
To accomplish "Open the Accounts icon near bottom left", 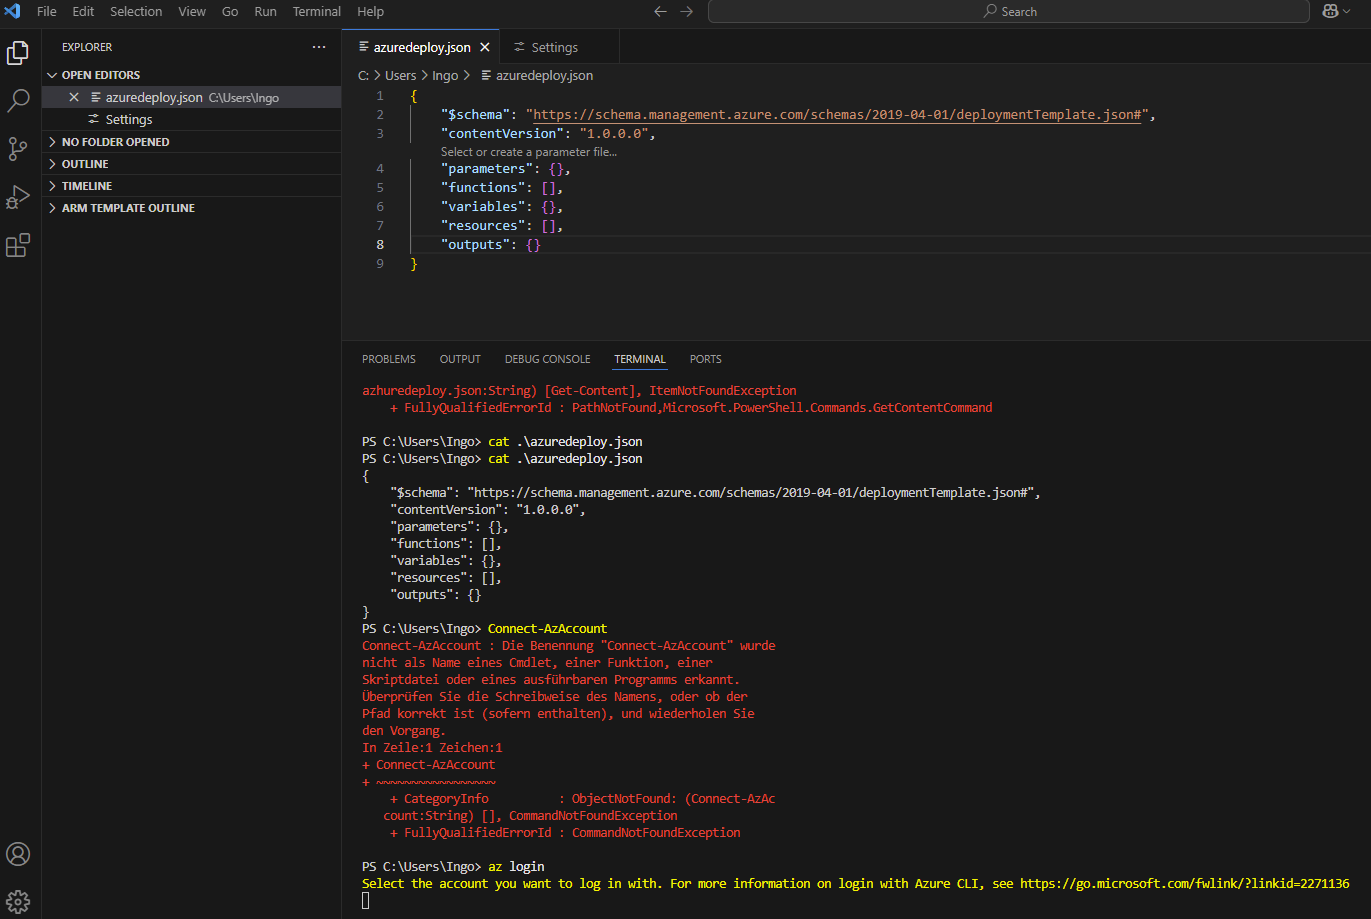I will tap(16, 854).
